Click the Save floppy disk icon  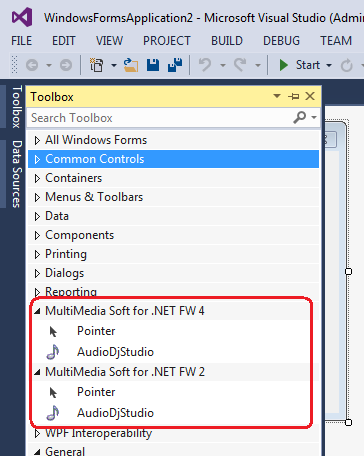(153, 65)
